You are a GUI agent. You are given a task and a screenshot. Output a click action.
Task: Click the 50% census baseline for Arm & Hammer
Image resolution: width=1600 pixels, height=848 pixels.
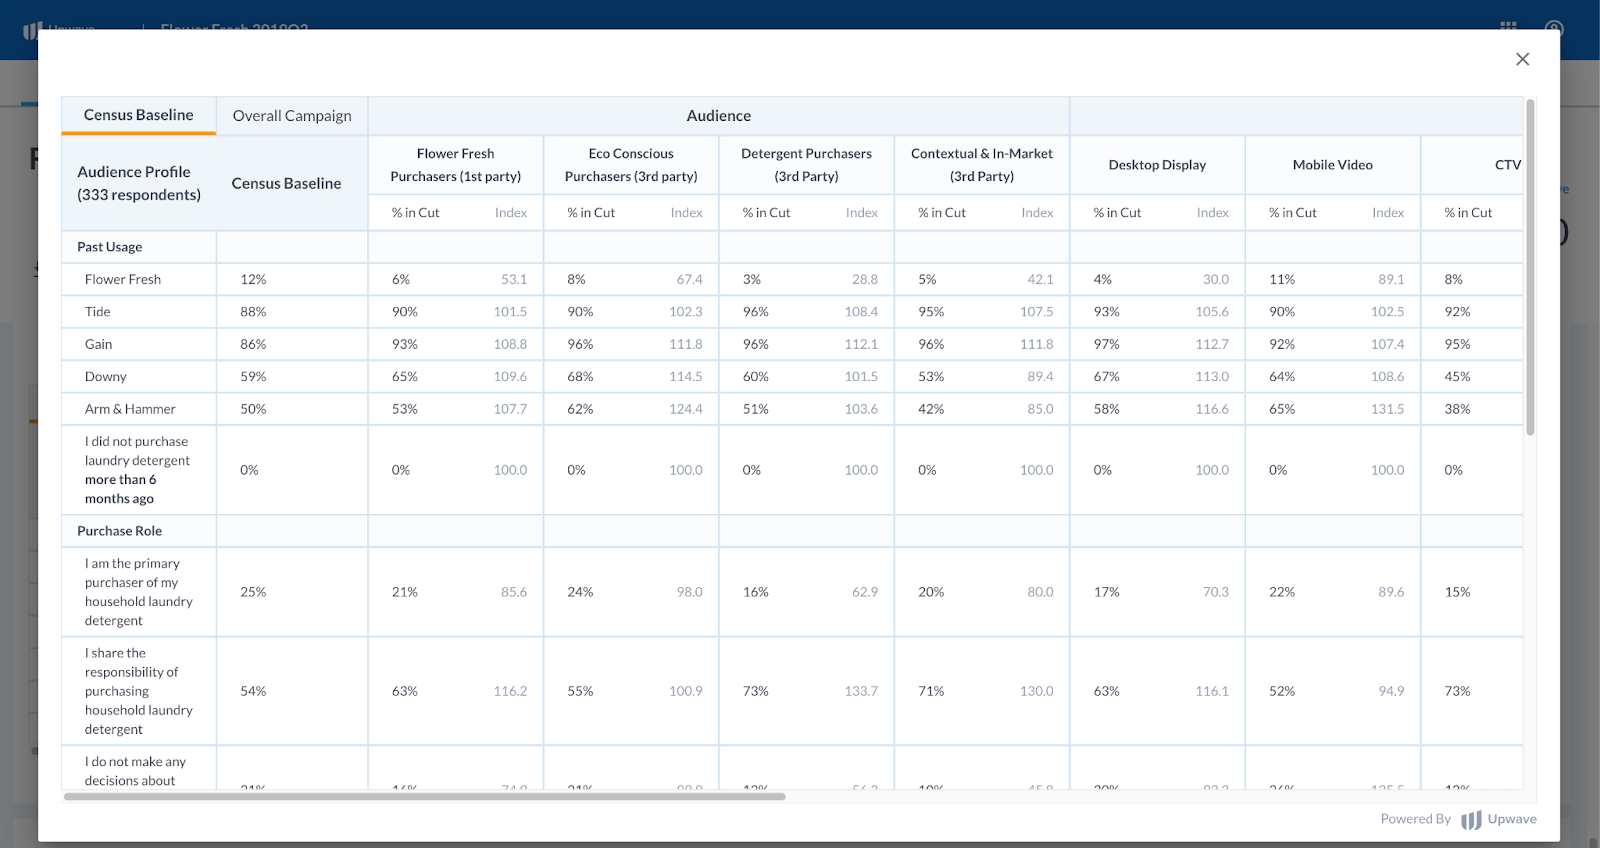point(253,409)
